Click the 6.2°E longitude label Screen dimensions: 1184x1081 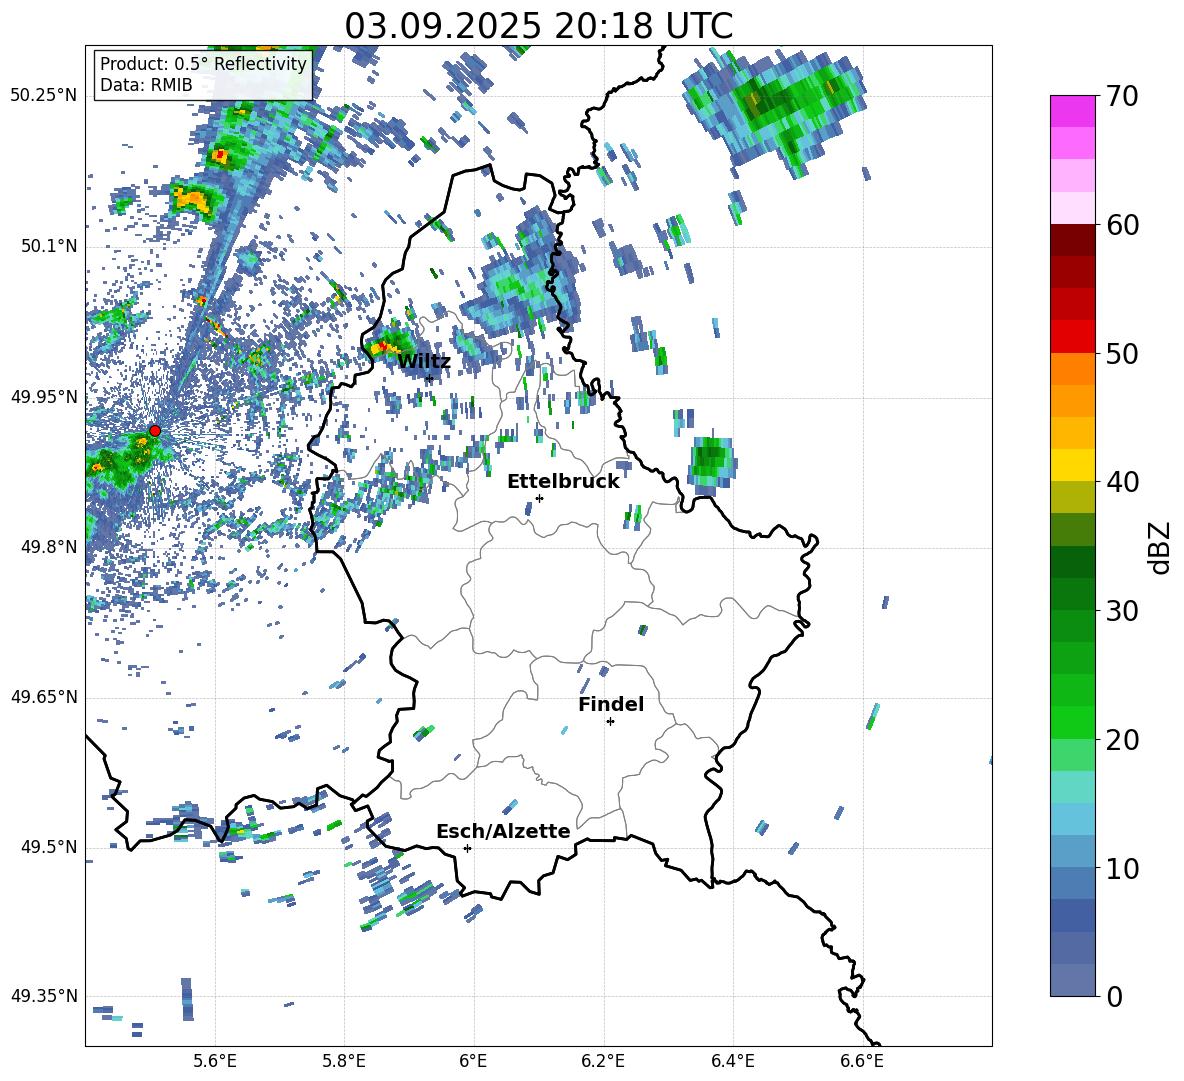coord(603,1061)
